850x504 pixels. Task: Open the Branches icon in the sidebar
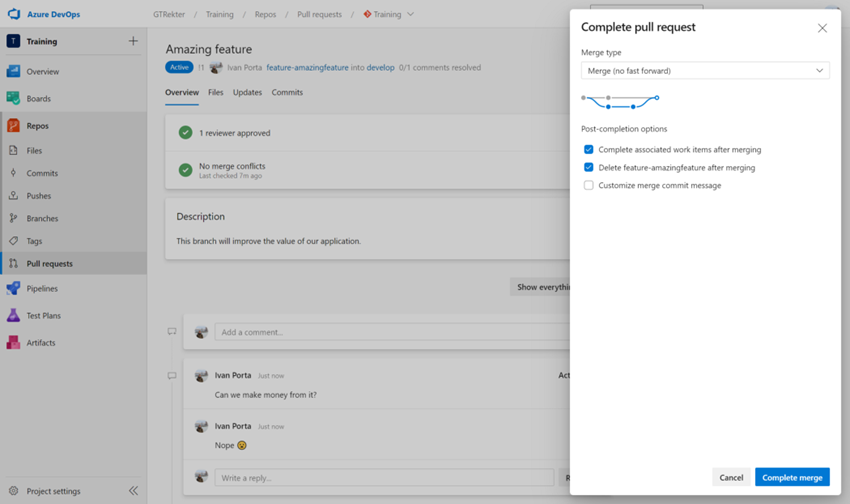tap(14, 218)
